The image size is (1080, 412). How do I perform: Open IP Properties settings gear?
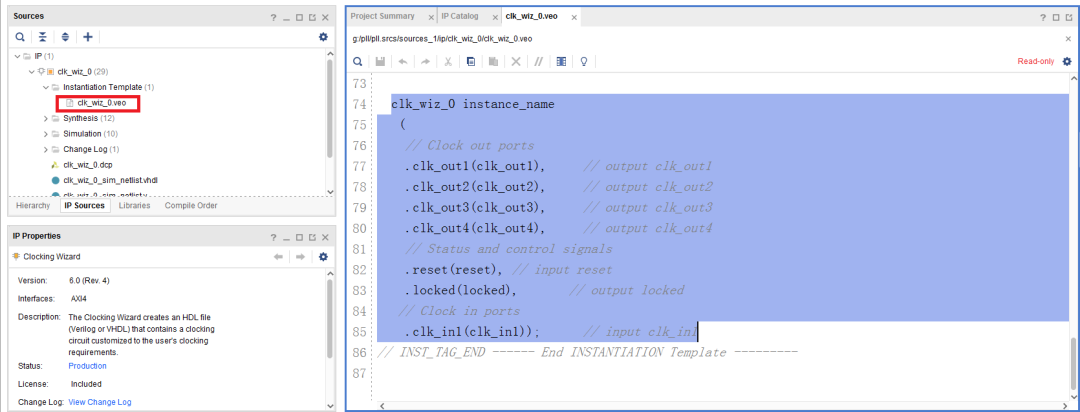pyautogui.click(x=323, y=256)
